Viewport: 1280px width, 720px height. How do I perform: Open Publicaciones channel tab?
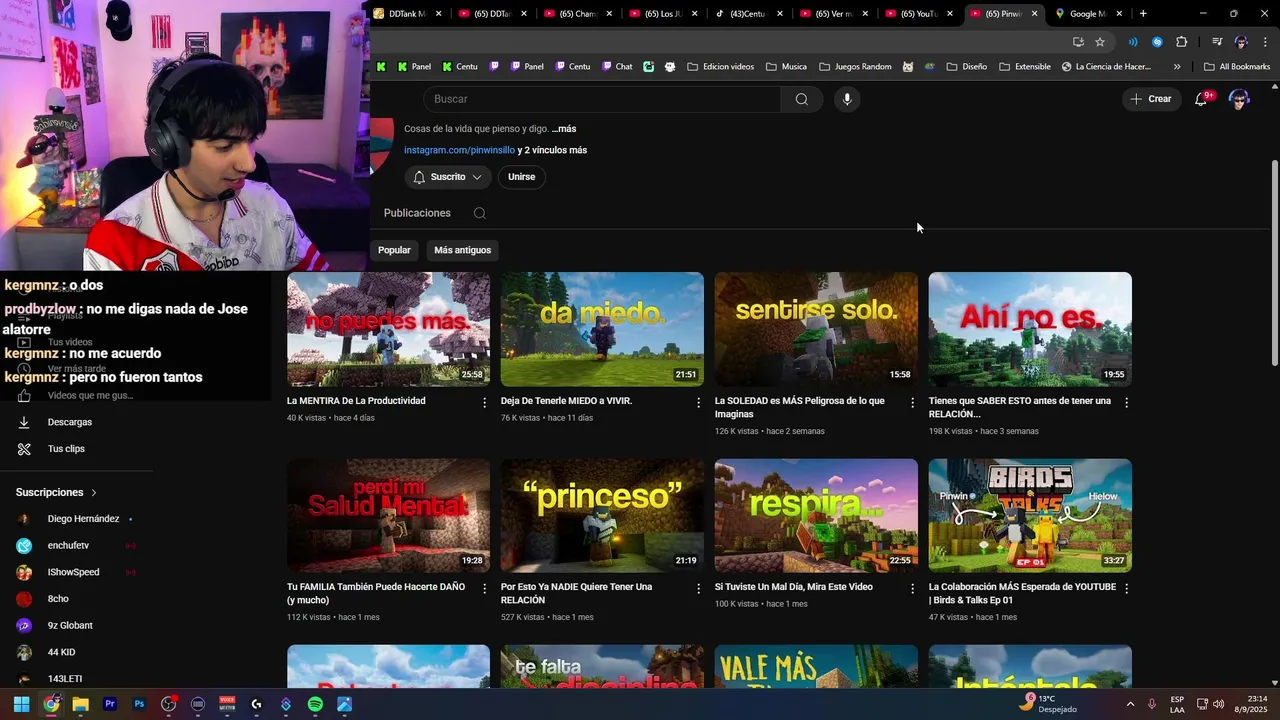417,213
